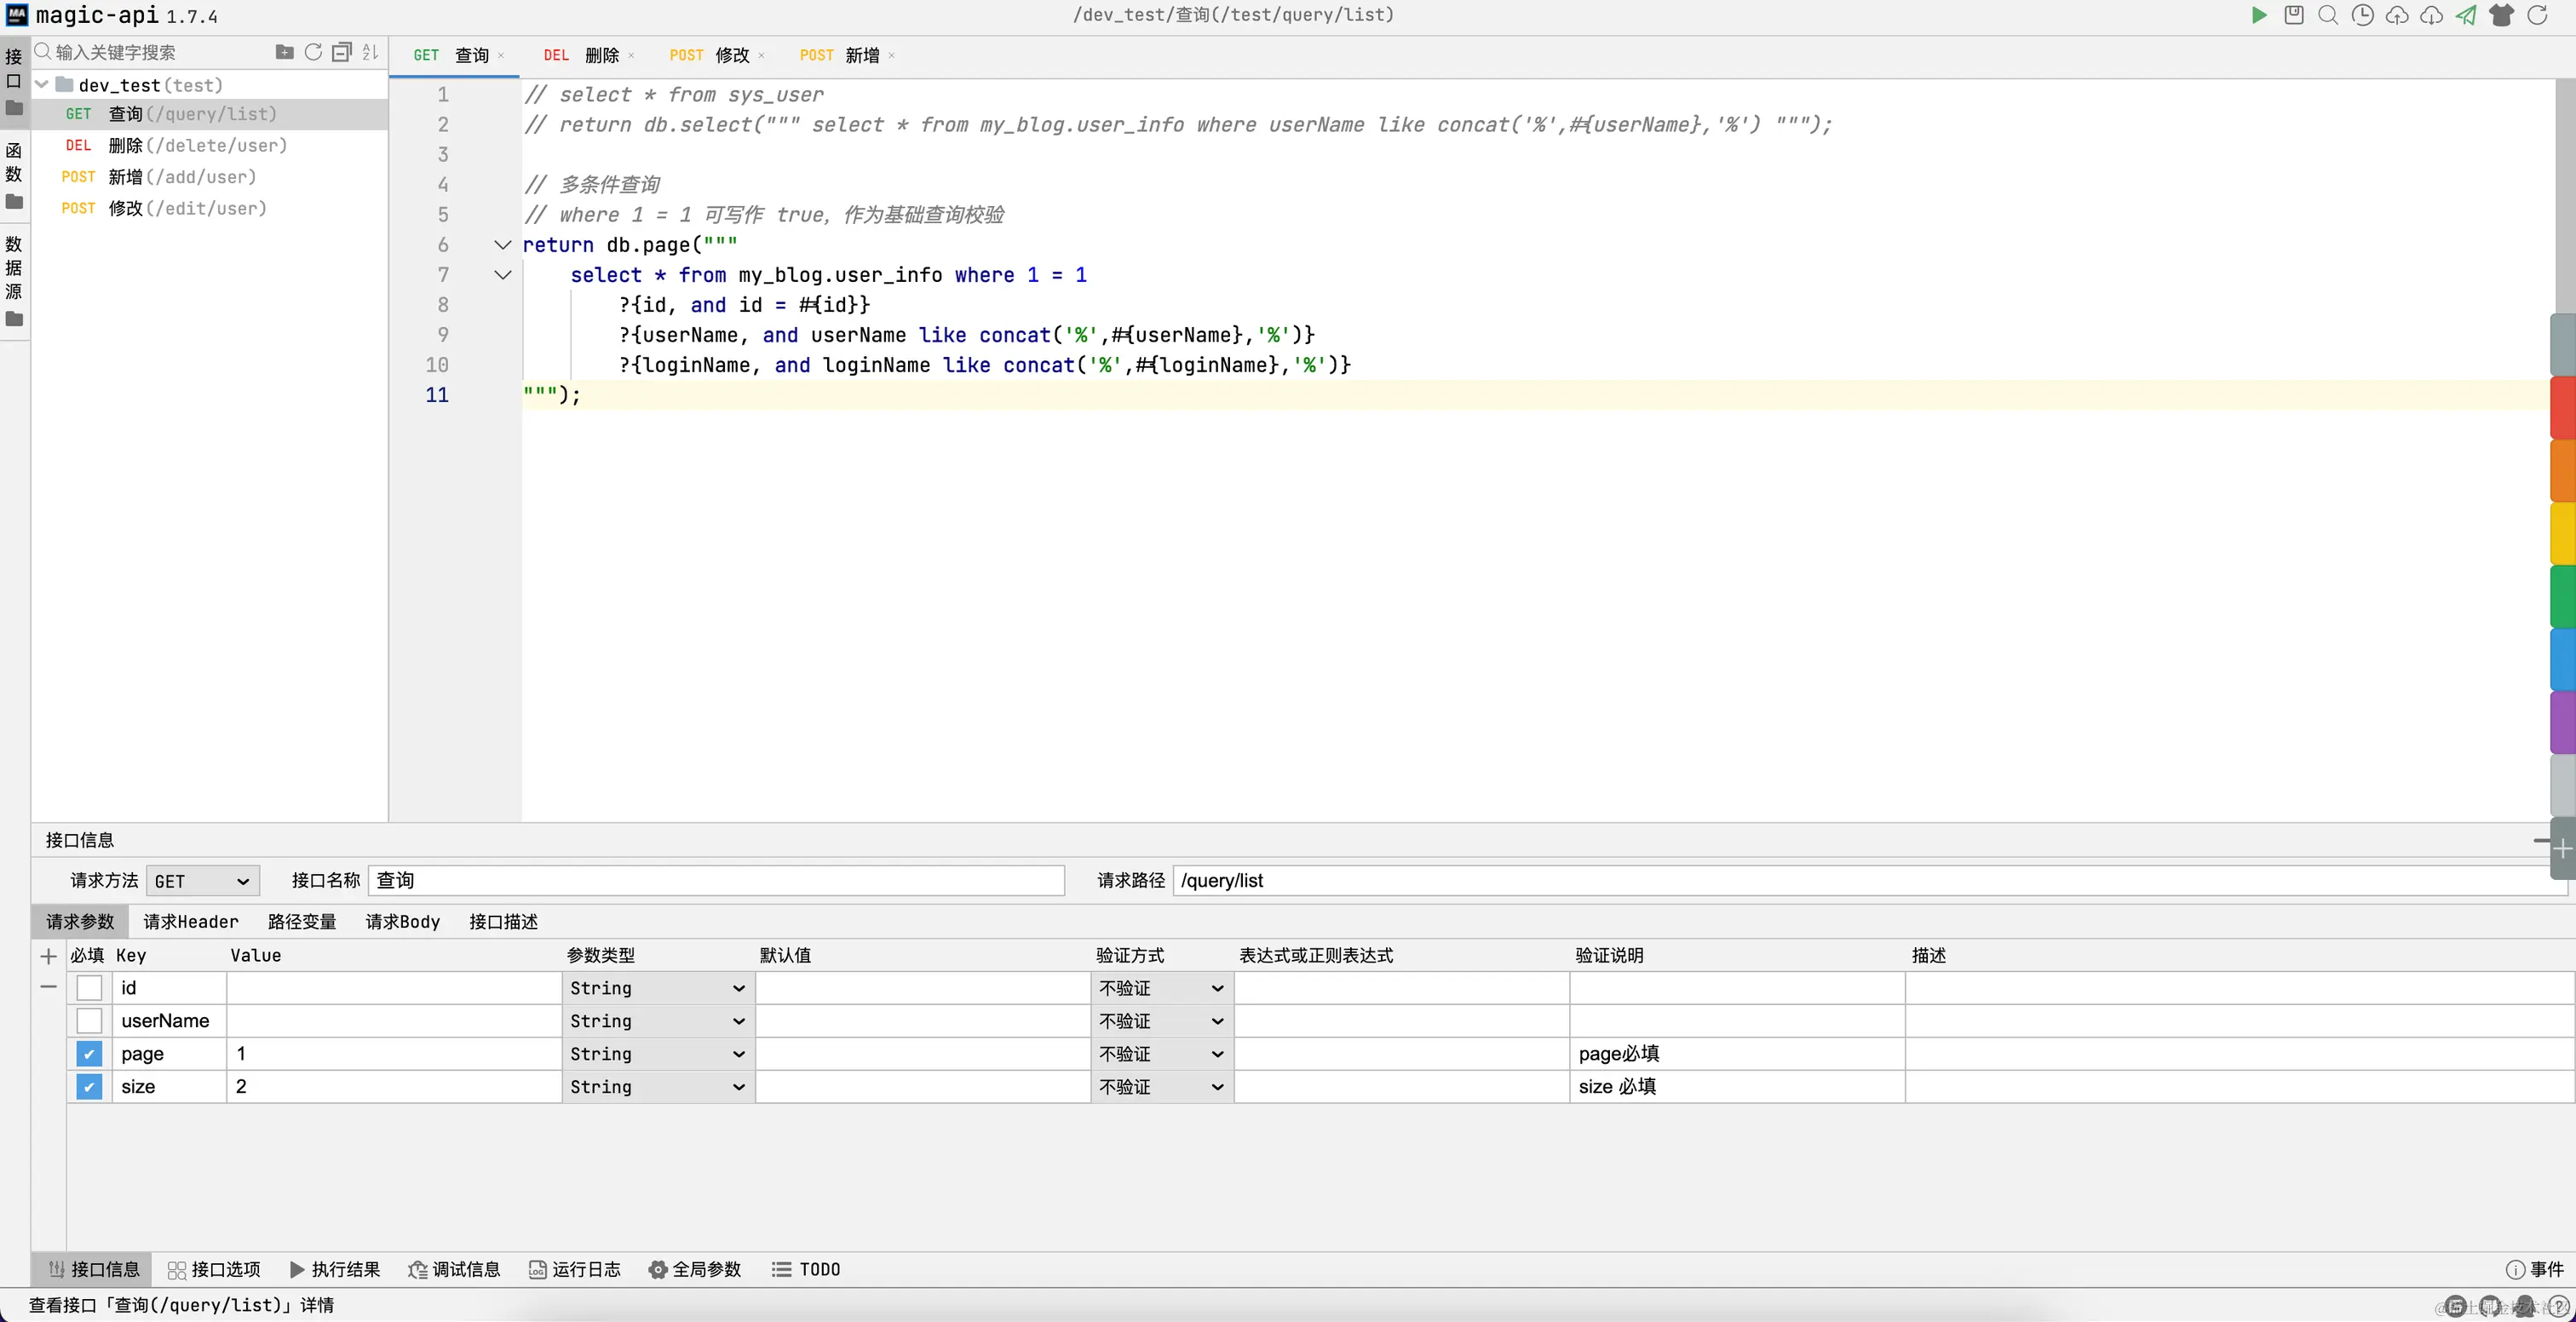
Task: Collapse the dev_test group
Action: pos(42,85)
